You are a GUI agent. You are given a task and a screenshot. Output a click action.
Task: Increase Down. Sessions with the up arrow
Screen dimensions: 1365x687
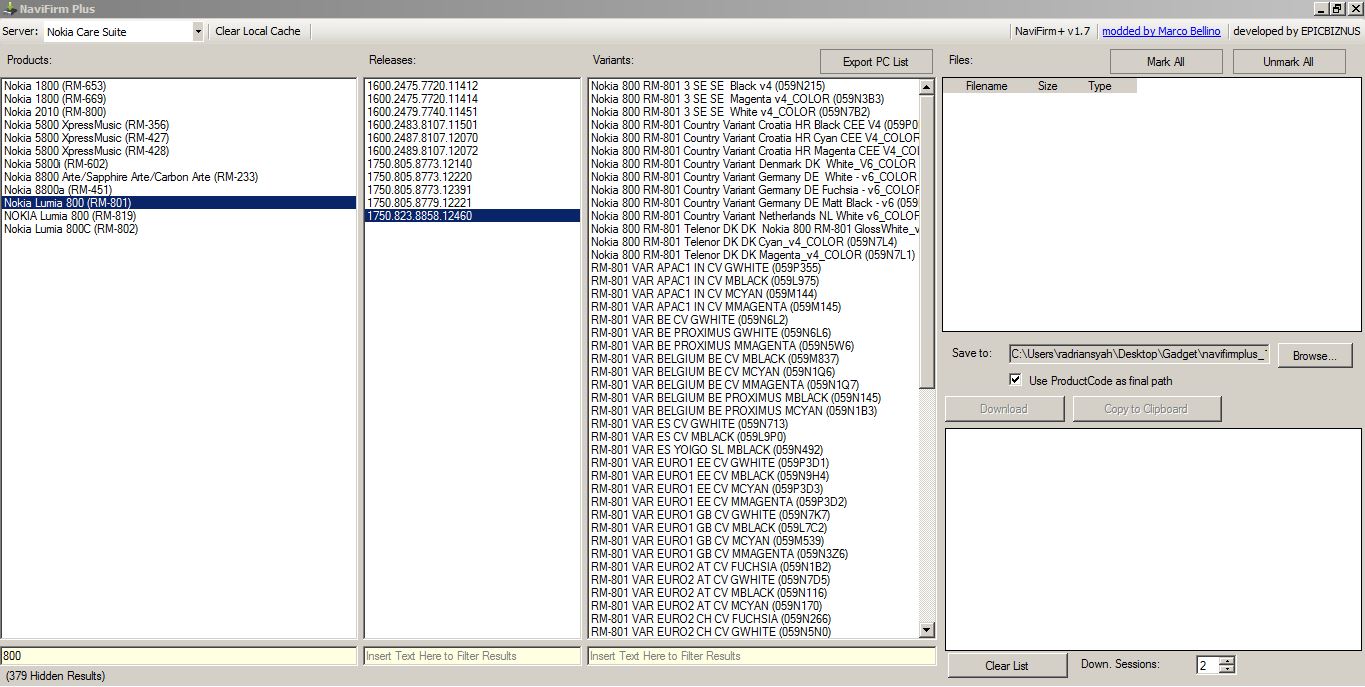(x=1227, y=660)
